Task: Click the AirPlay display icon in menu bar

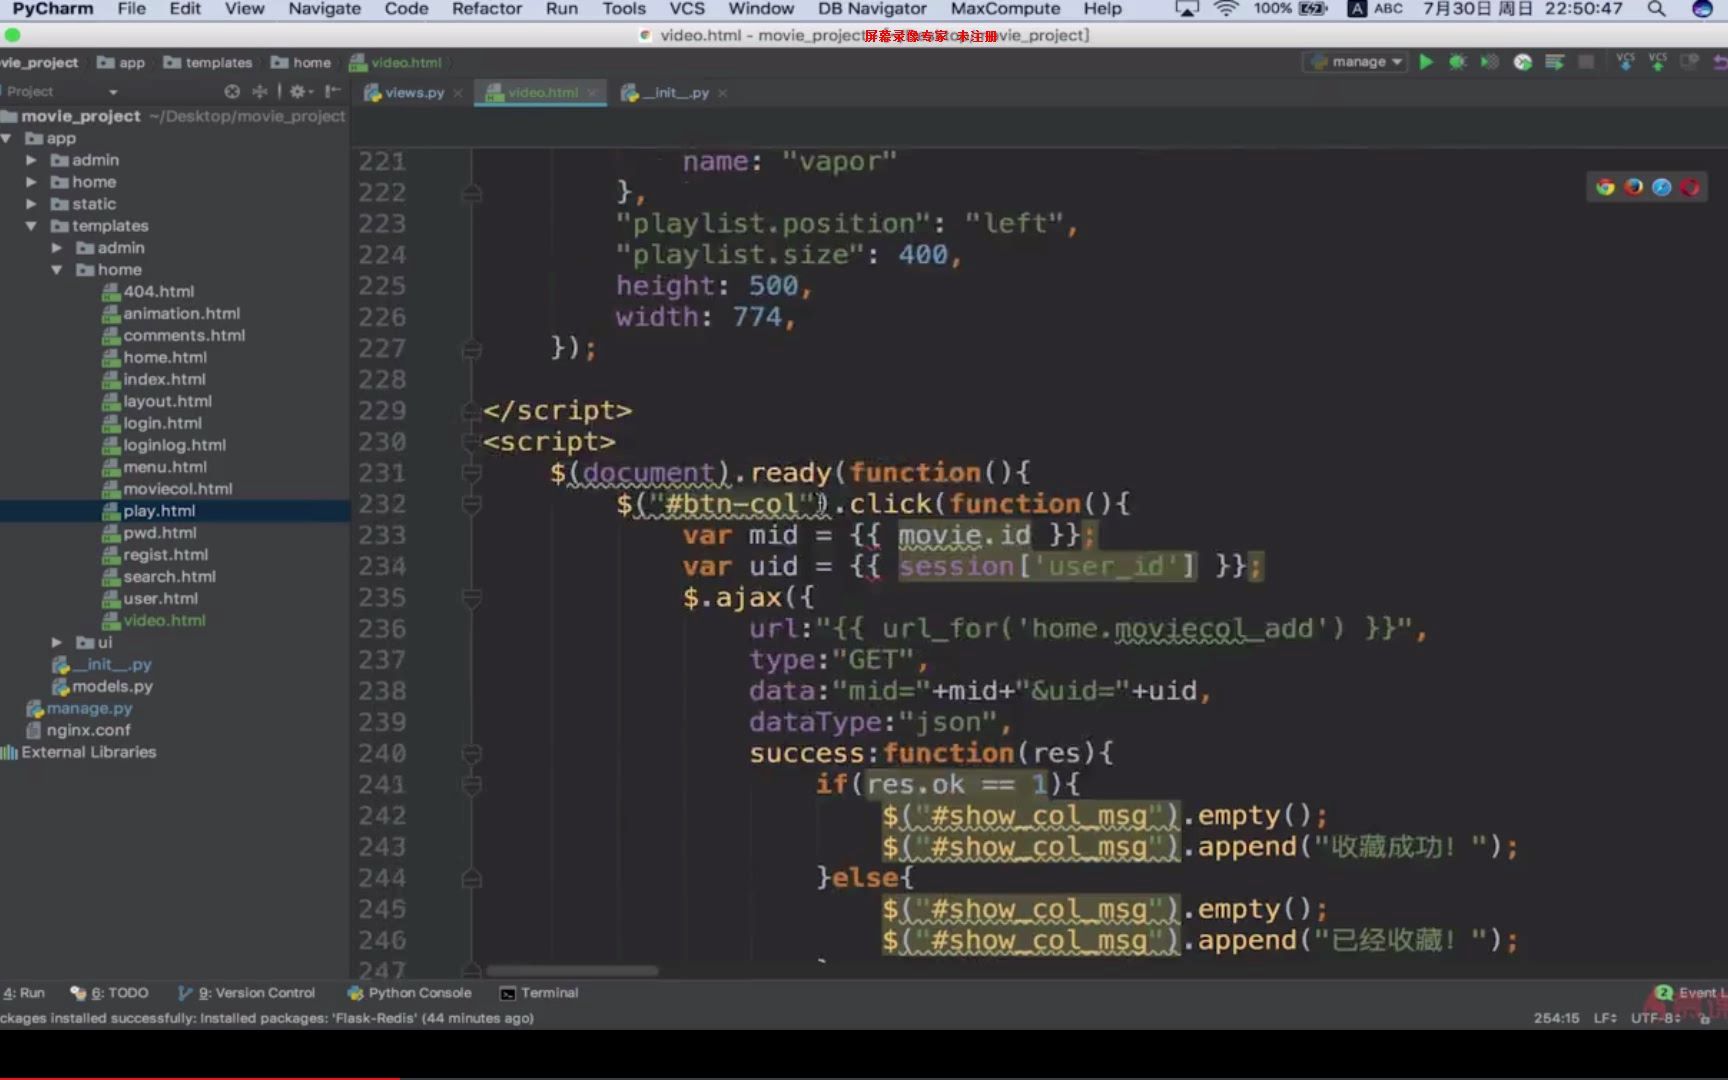Action: point(1186,9)
